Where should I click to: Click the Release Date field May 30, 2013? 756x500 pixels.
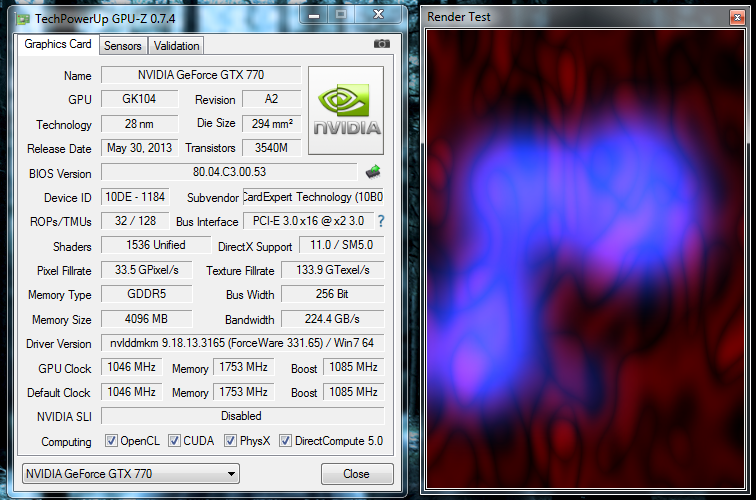139,148
